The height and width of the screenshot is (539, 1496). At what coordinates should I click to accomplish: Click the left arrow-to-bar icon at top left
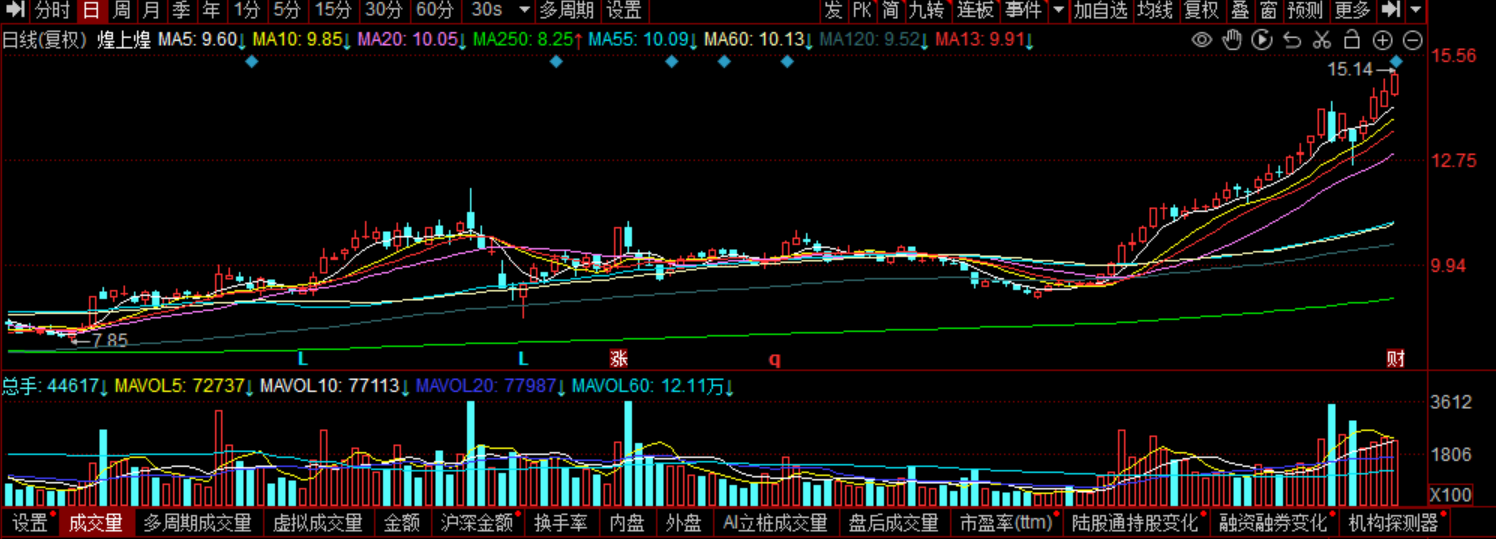pyautogui.click(x=15, y=11)
